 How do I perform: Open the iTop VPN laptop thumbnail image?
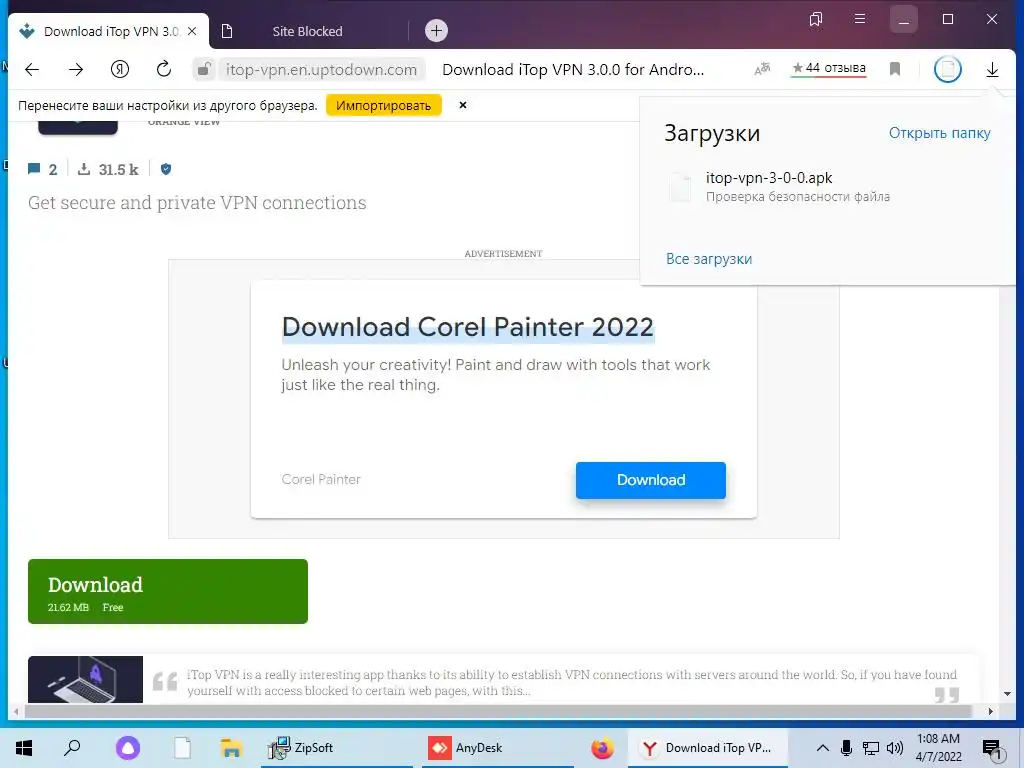(x=86, y=679)
